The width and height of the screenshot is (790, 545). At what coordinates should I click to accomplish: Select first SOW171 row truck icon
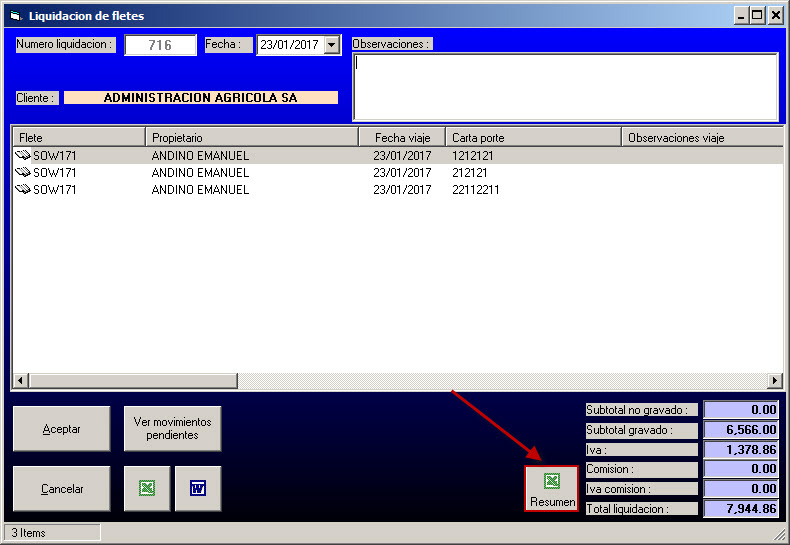pyautogui.click(x=23, y=156)
